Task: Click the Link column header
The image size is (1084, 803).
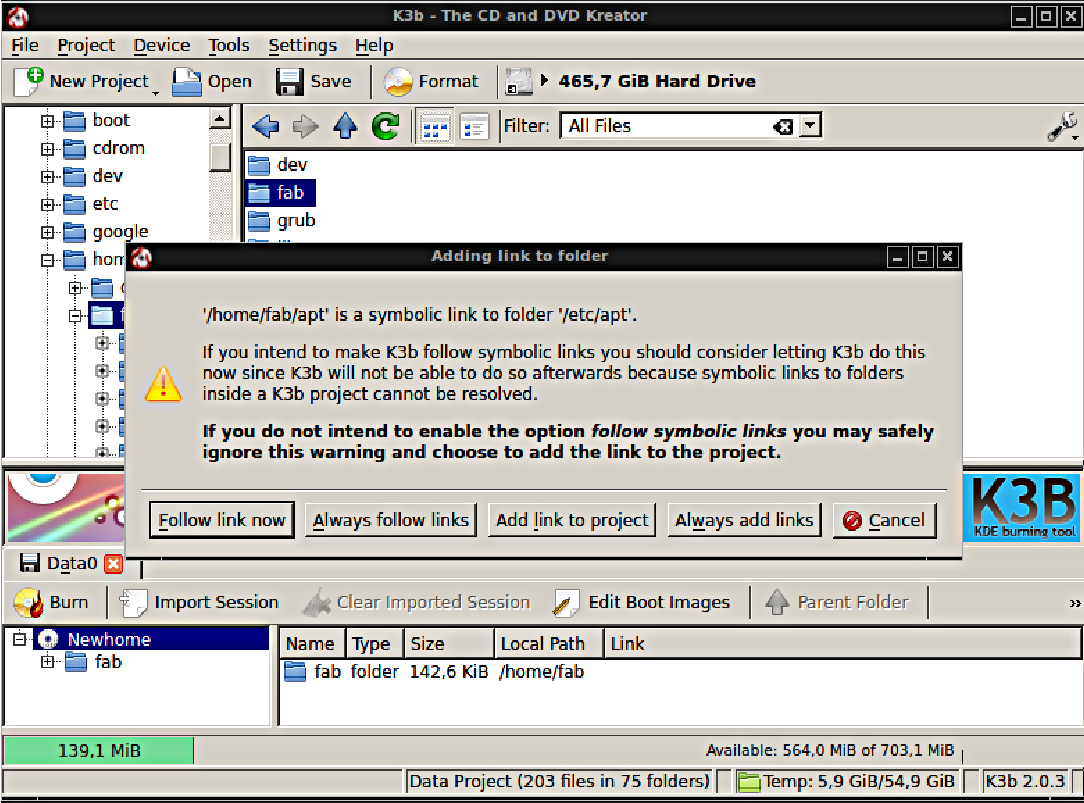Action: click(843, 644)
